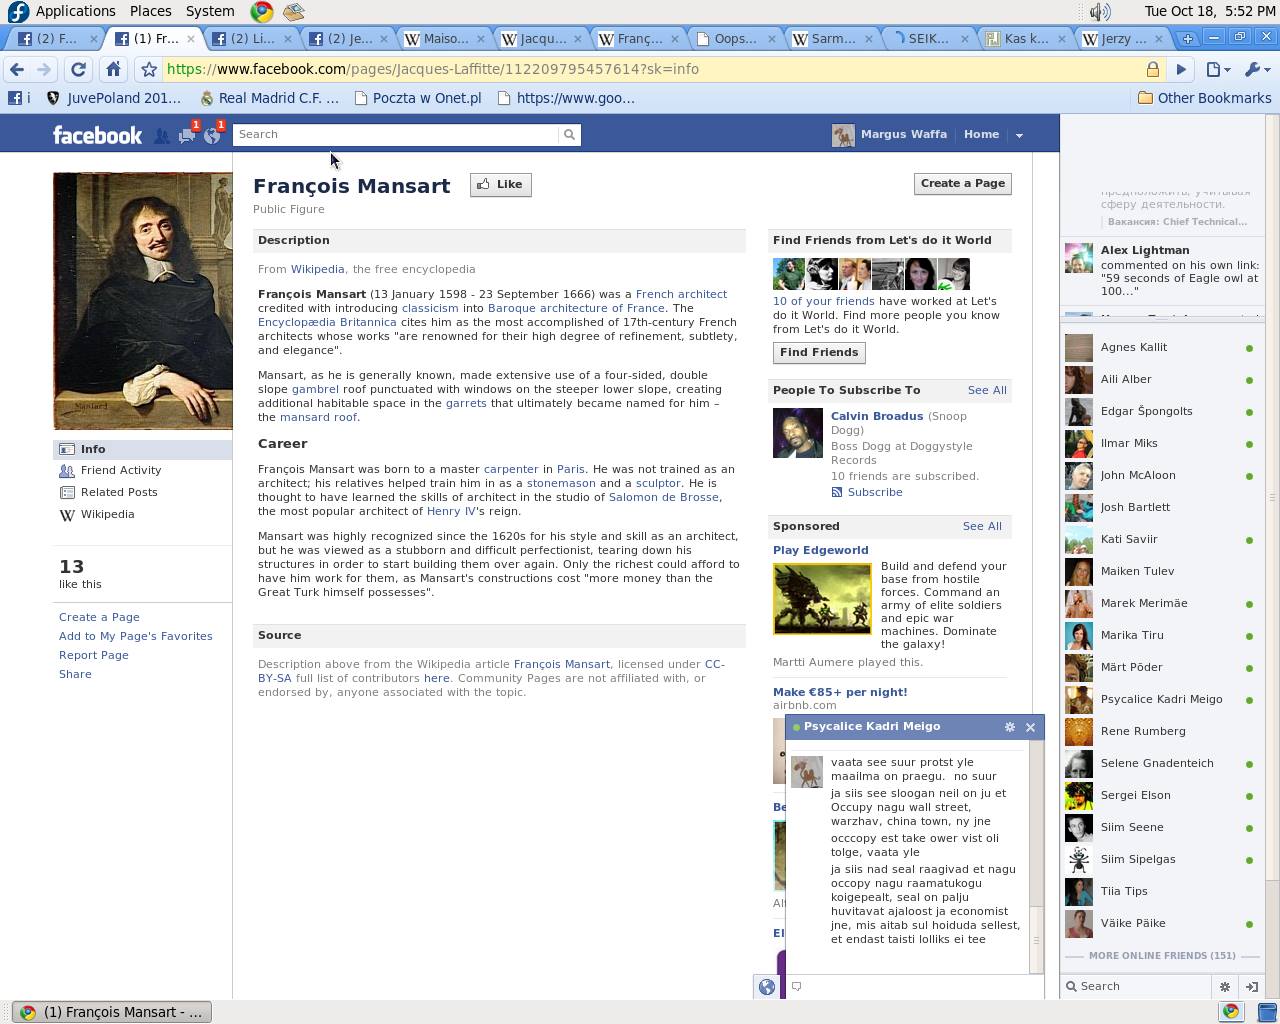Open chat with Sergei Elson

[1160, 795]
